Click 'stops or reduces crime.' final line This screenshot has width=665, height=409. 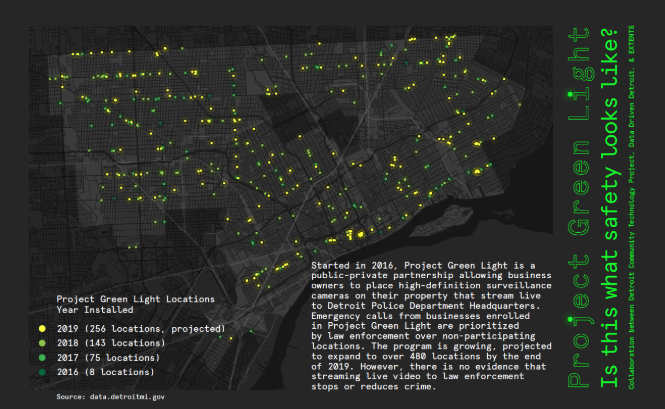point(374,387)
